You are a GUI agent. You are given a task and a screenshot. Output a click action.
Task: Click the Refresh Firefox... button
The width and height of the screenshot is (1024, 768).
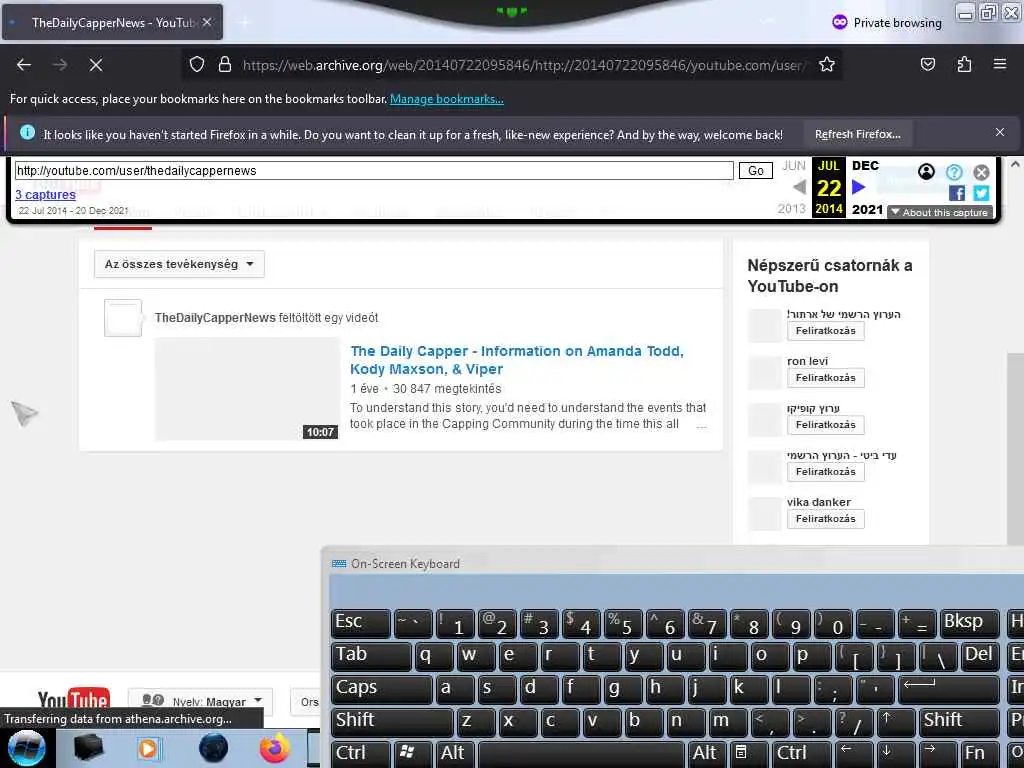coord(857,135)
